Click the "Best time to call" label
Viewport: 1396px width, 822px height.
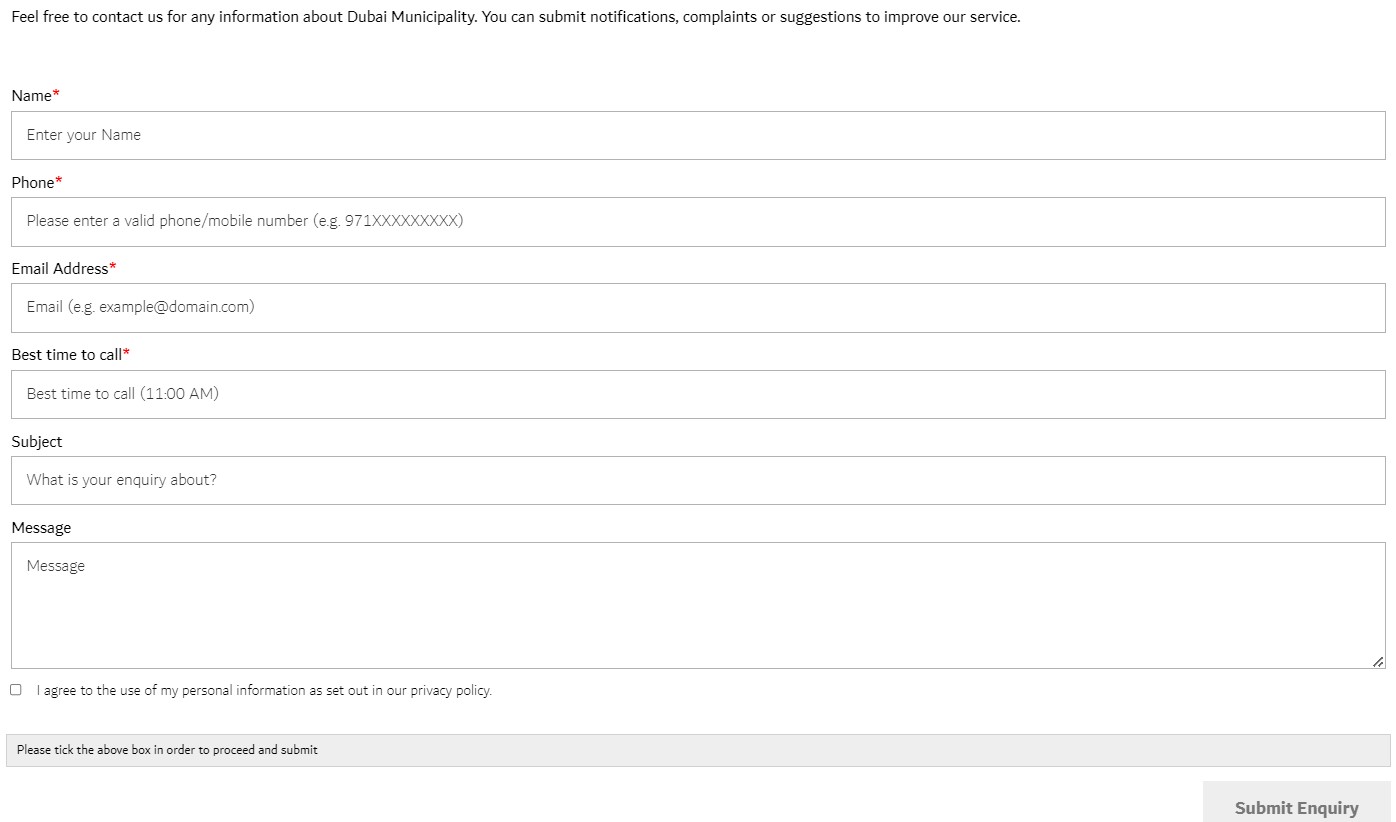coord(66,355)
